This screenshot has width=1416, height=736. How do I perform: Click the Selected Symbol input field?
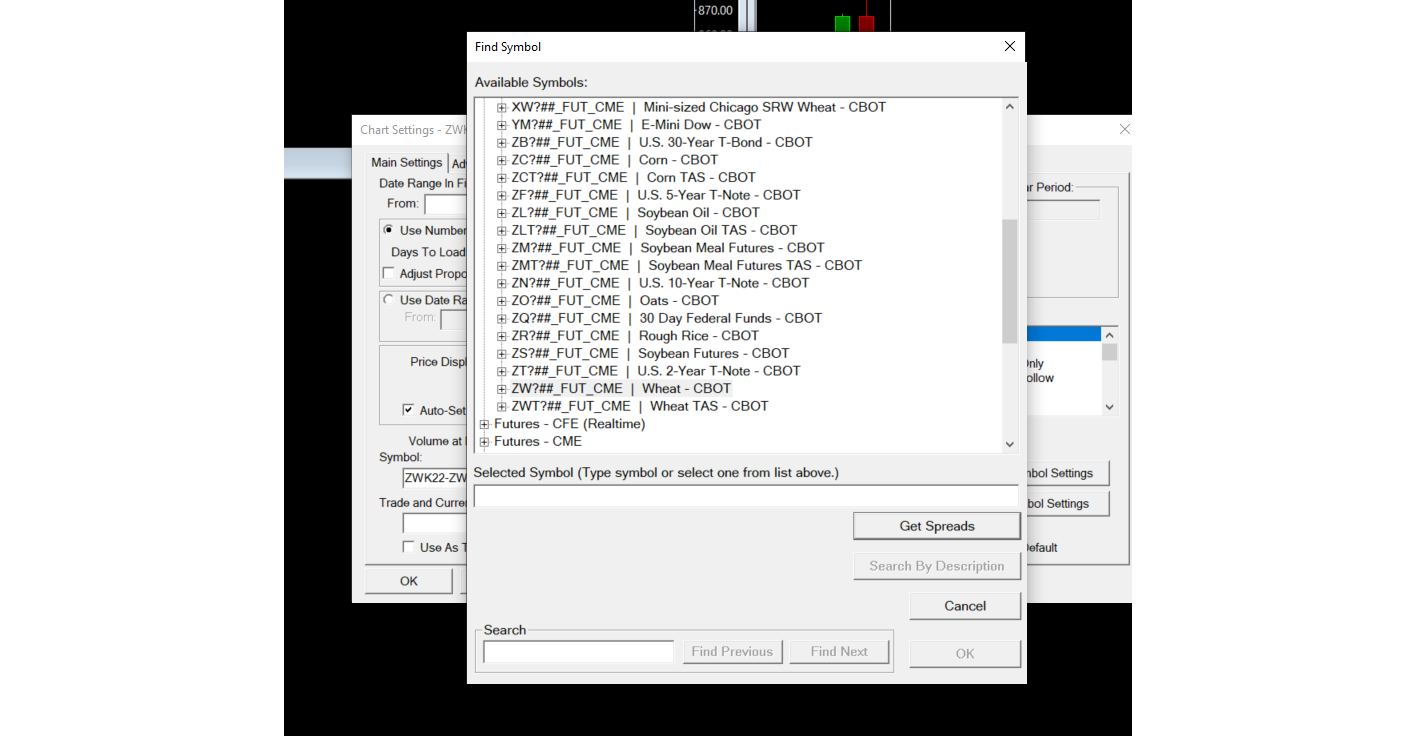pyautogui.click(x=746, y=496)
